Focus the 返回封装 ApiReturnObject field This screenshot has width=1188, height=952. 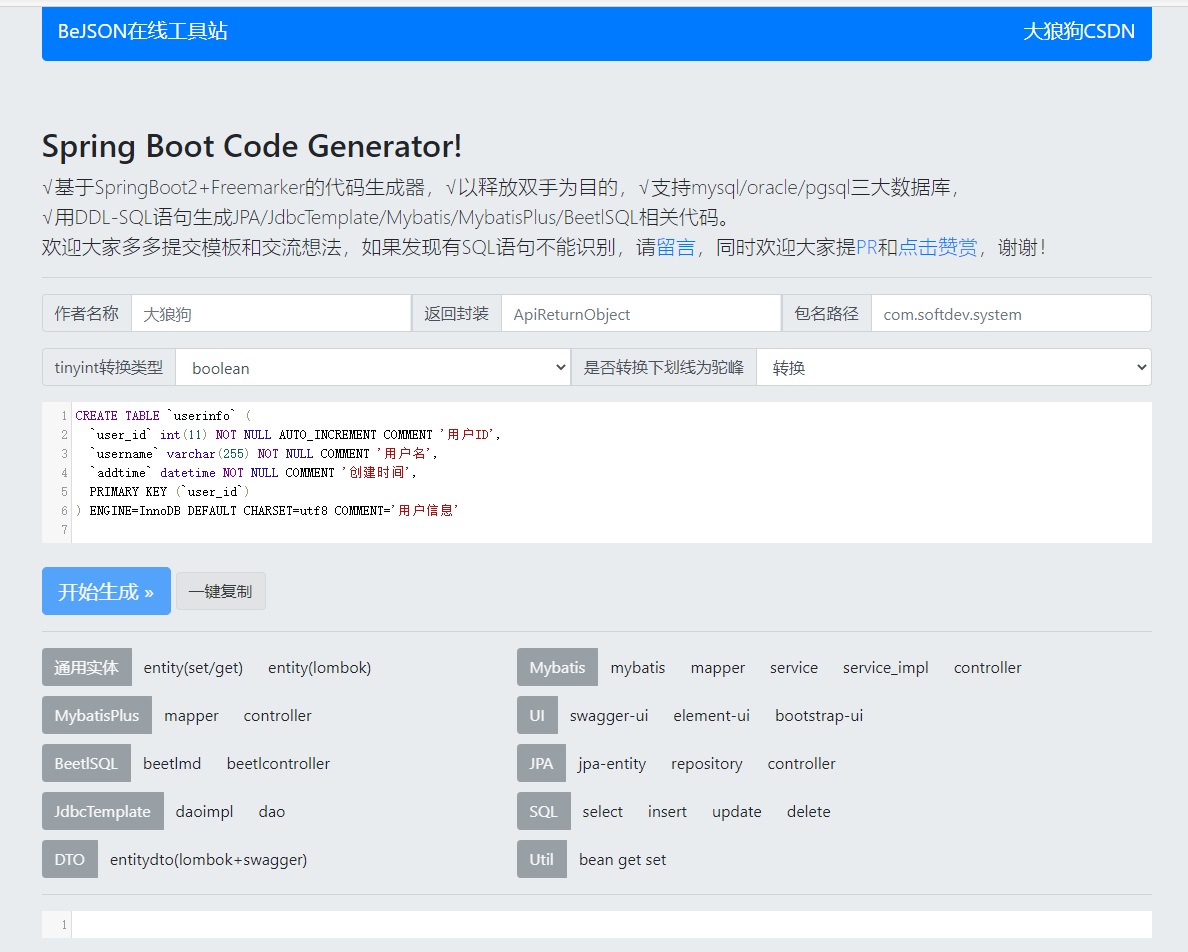640,314
